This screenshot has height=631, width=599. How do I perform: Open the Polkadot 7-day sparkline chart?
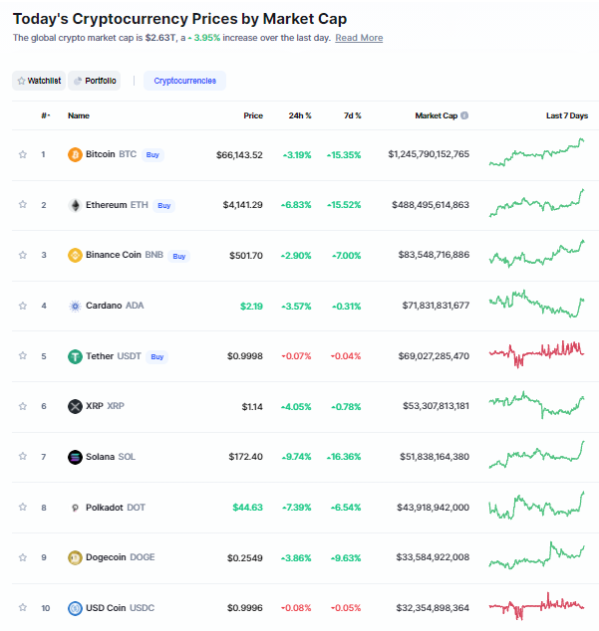pos(537,506)
